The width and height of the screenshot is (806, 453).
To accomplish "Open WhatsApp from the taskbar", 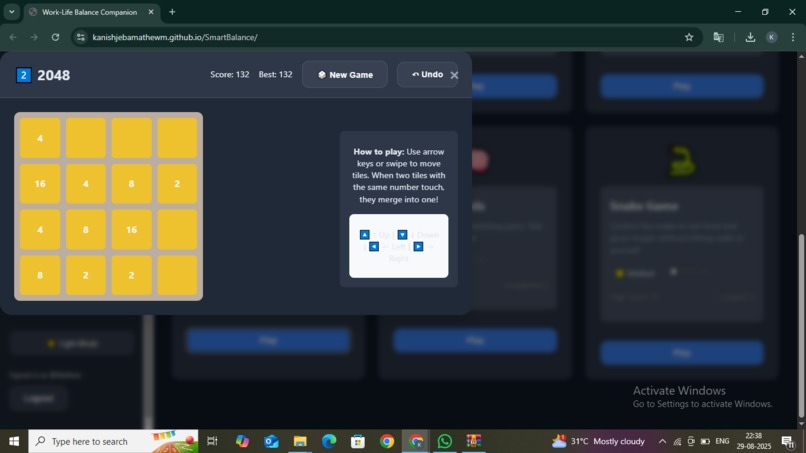I will coord(445,441).
